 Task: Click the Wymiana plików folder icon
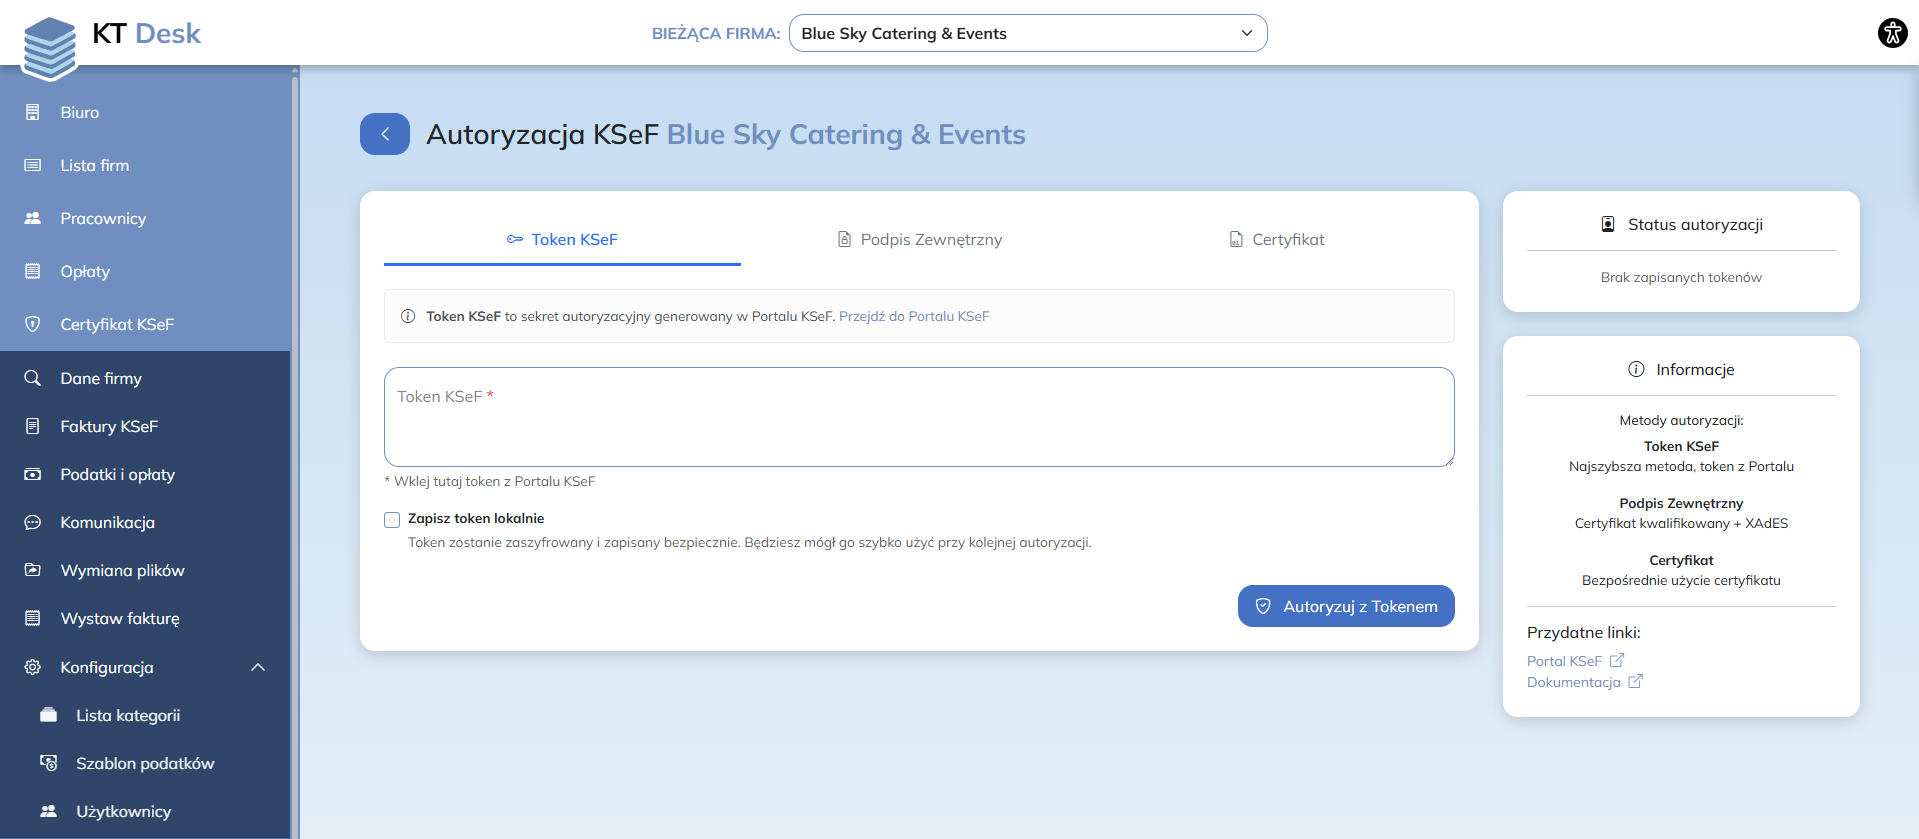tap(33, 570)
